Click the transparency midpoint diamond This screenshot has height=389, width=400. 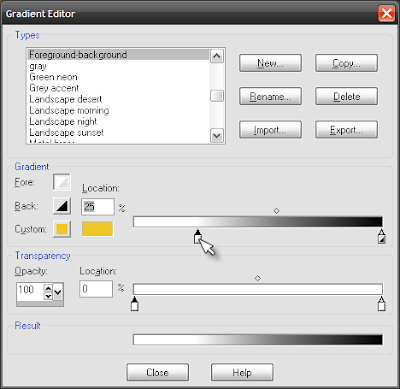258,278
